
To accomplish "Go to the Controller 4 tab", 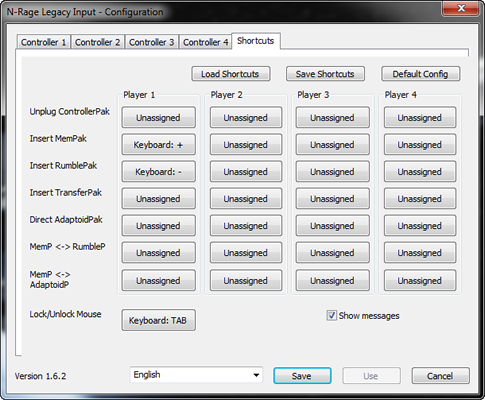I will pos(205,42).
